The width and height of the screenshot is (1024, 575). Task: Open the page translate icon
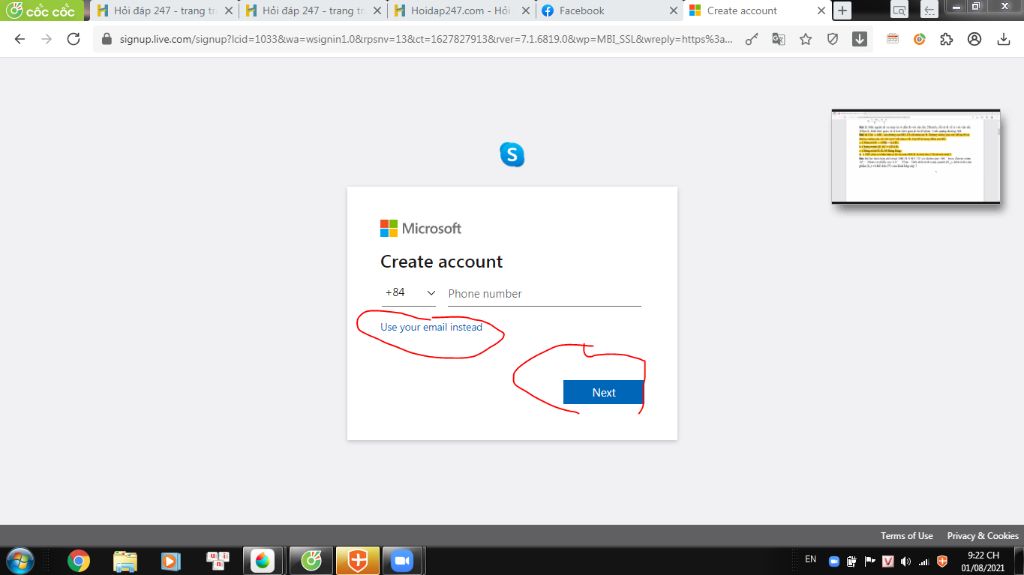click(x=778, y=39)
